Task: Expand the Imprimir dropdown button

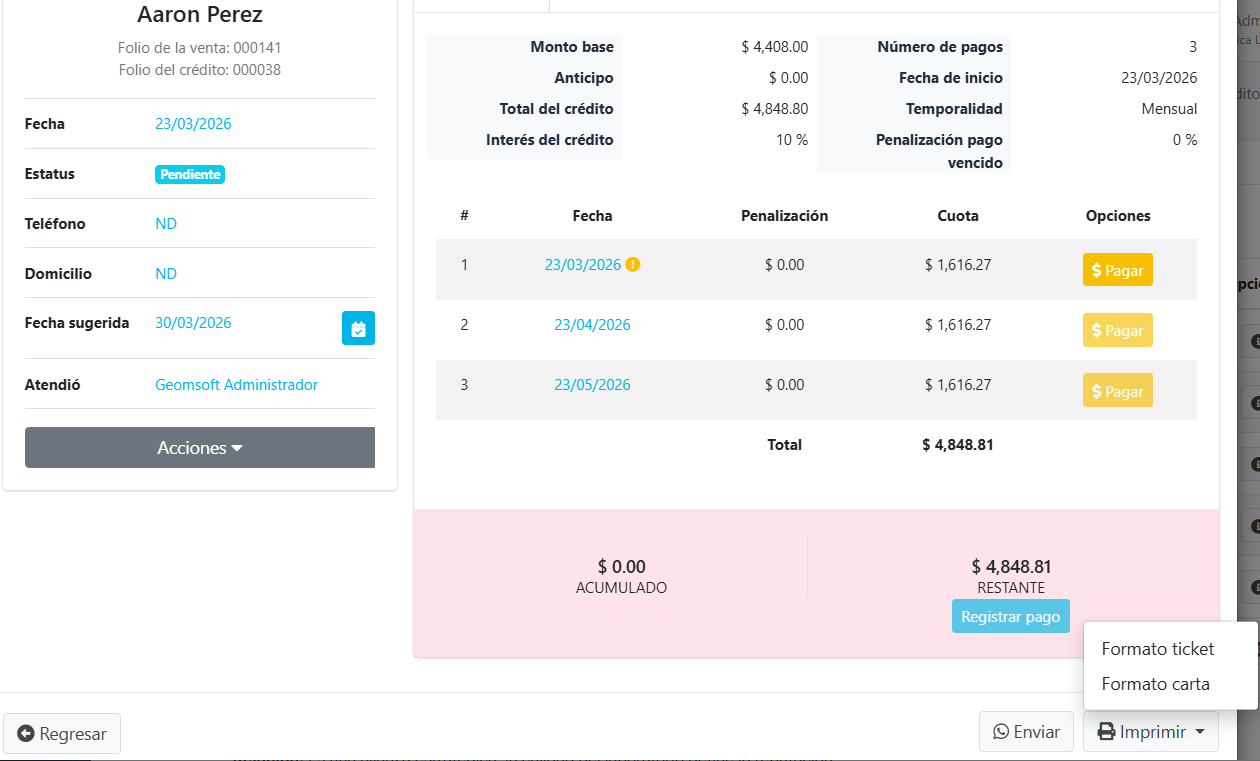Action: tap(1150, 732)
